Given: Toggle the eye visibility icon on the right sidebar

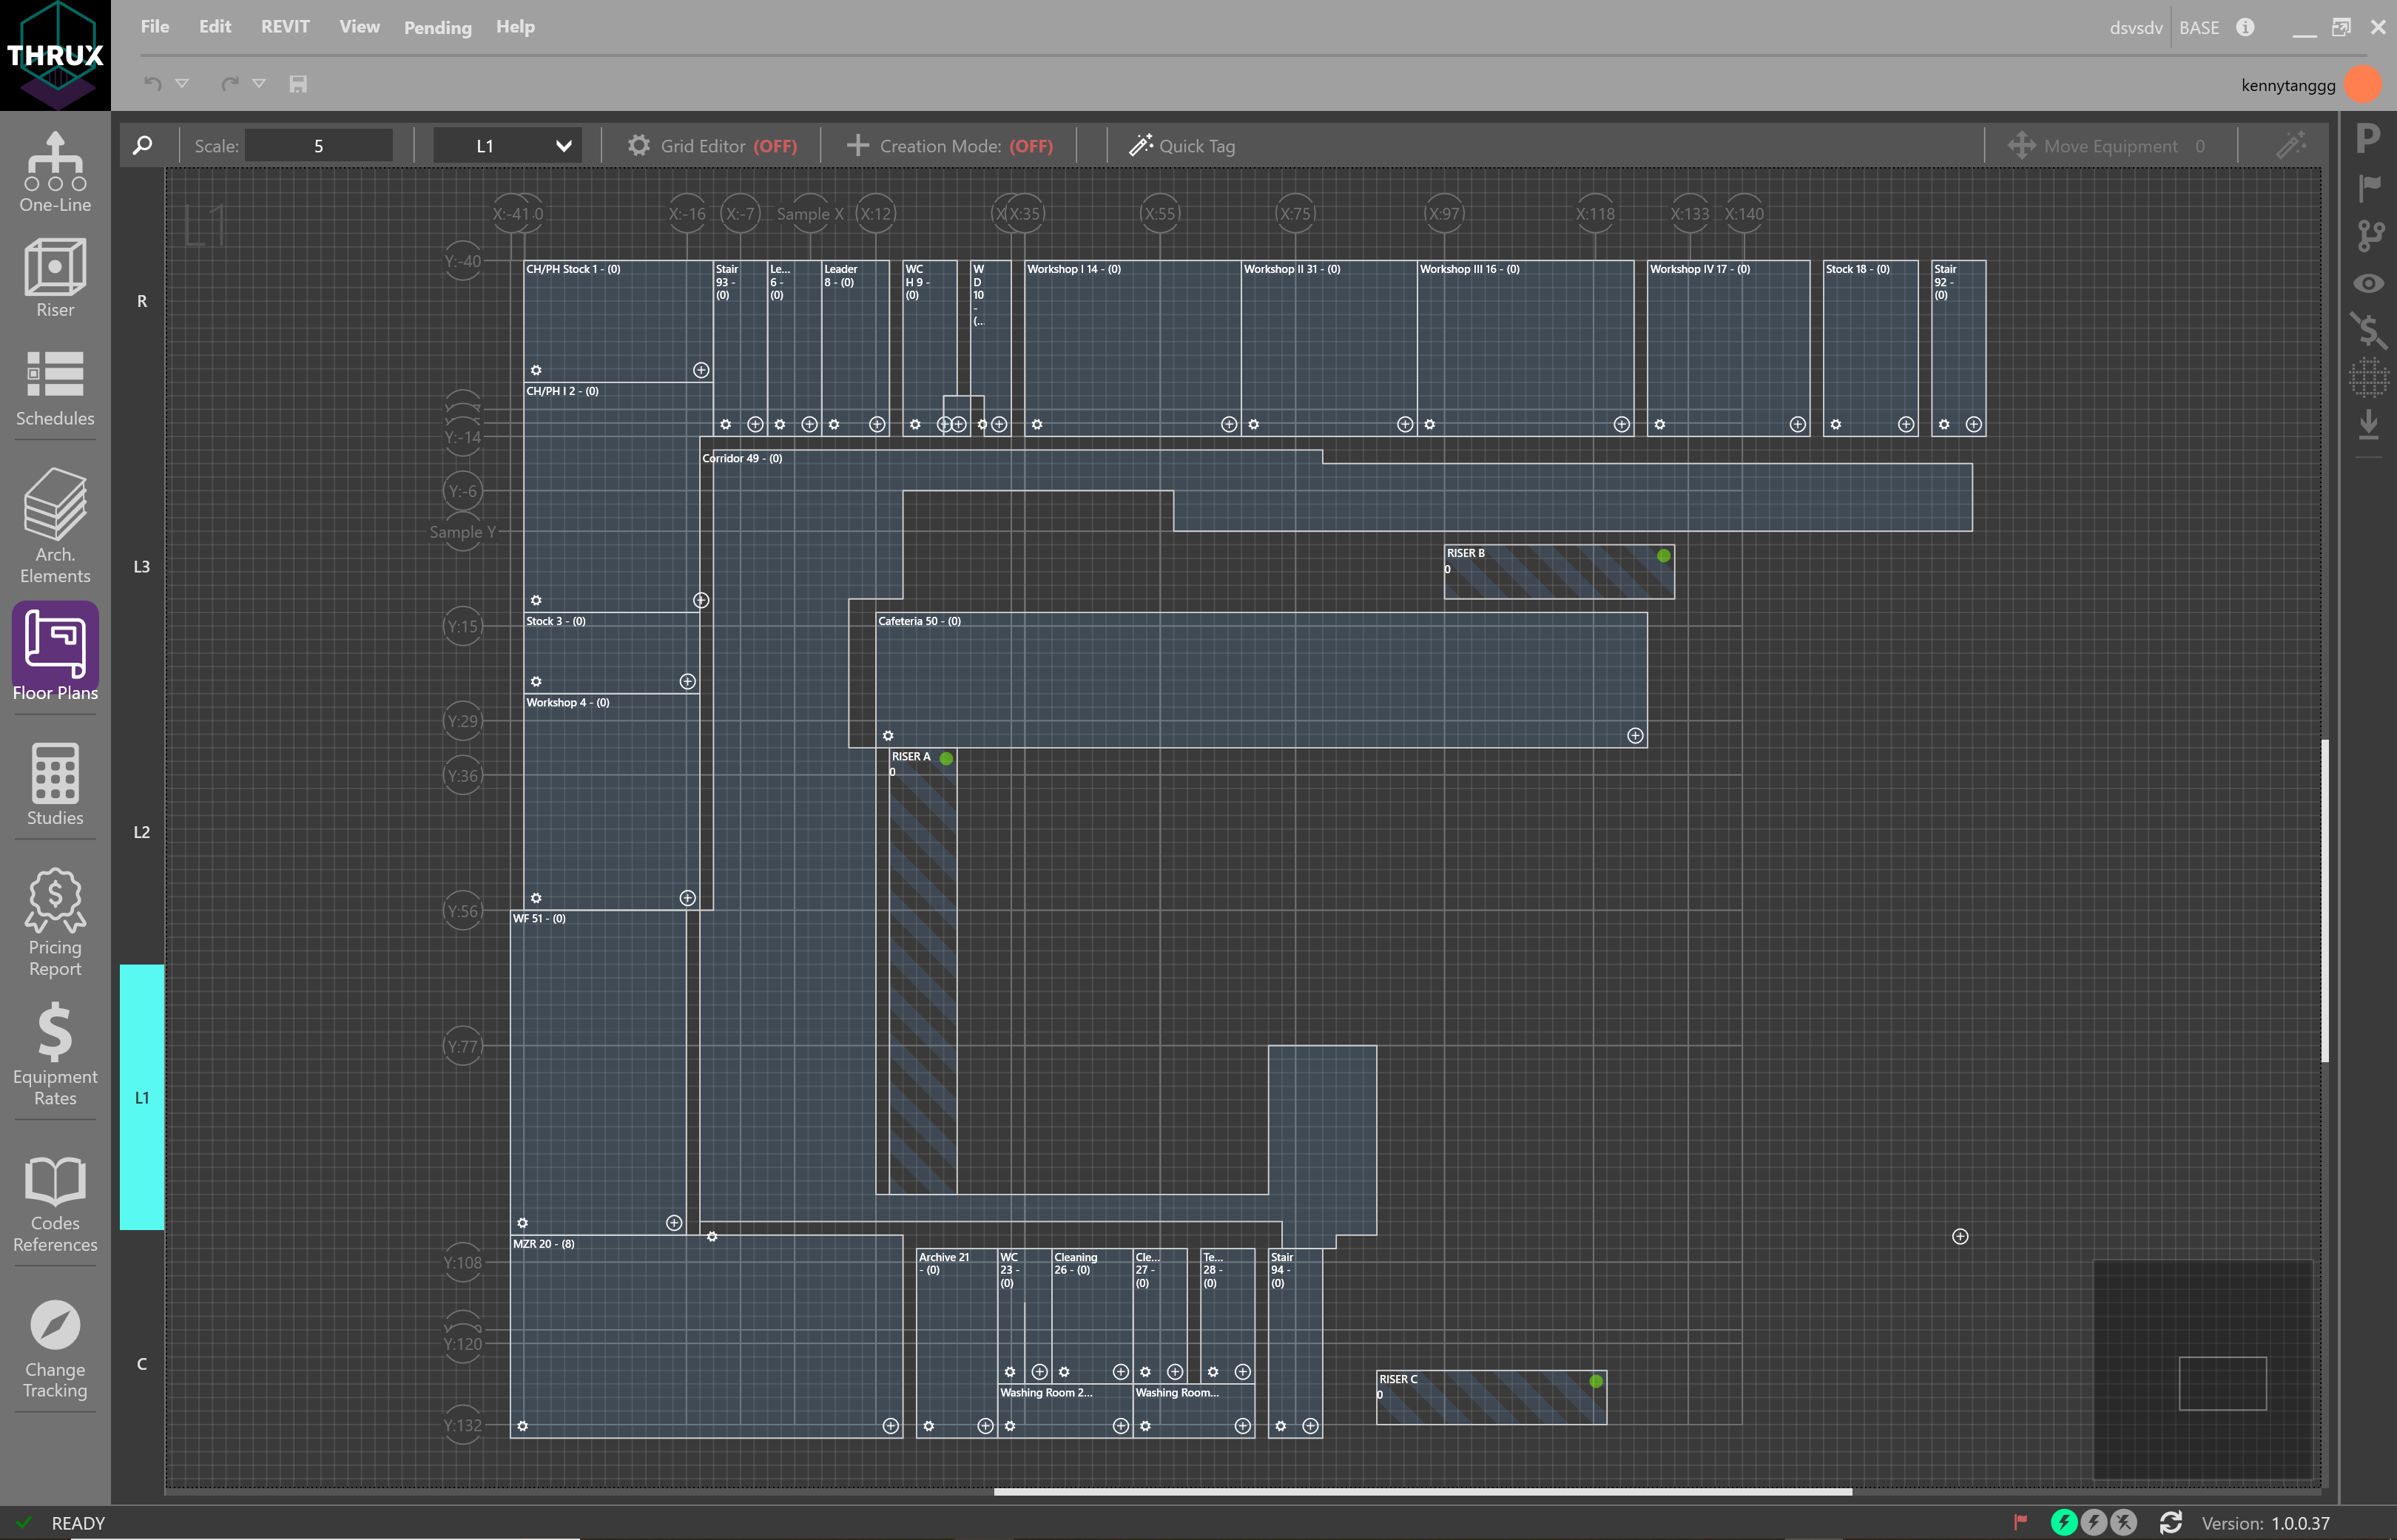Looking at the screenshot, I should [2368, 283].
